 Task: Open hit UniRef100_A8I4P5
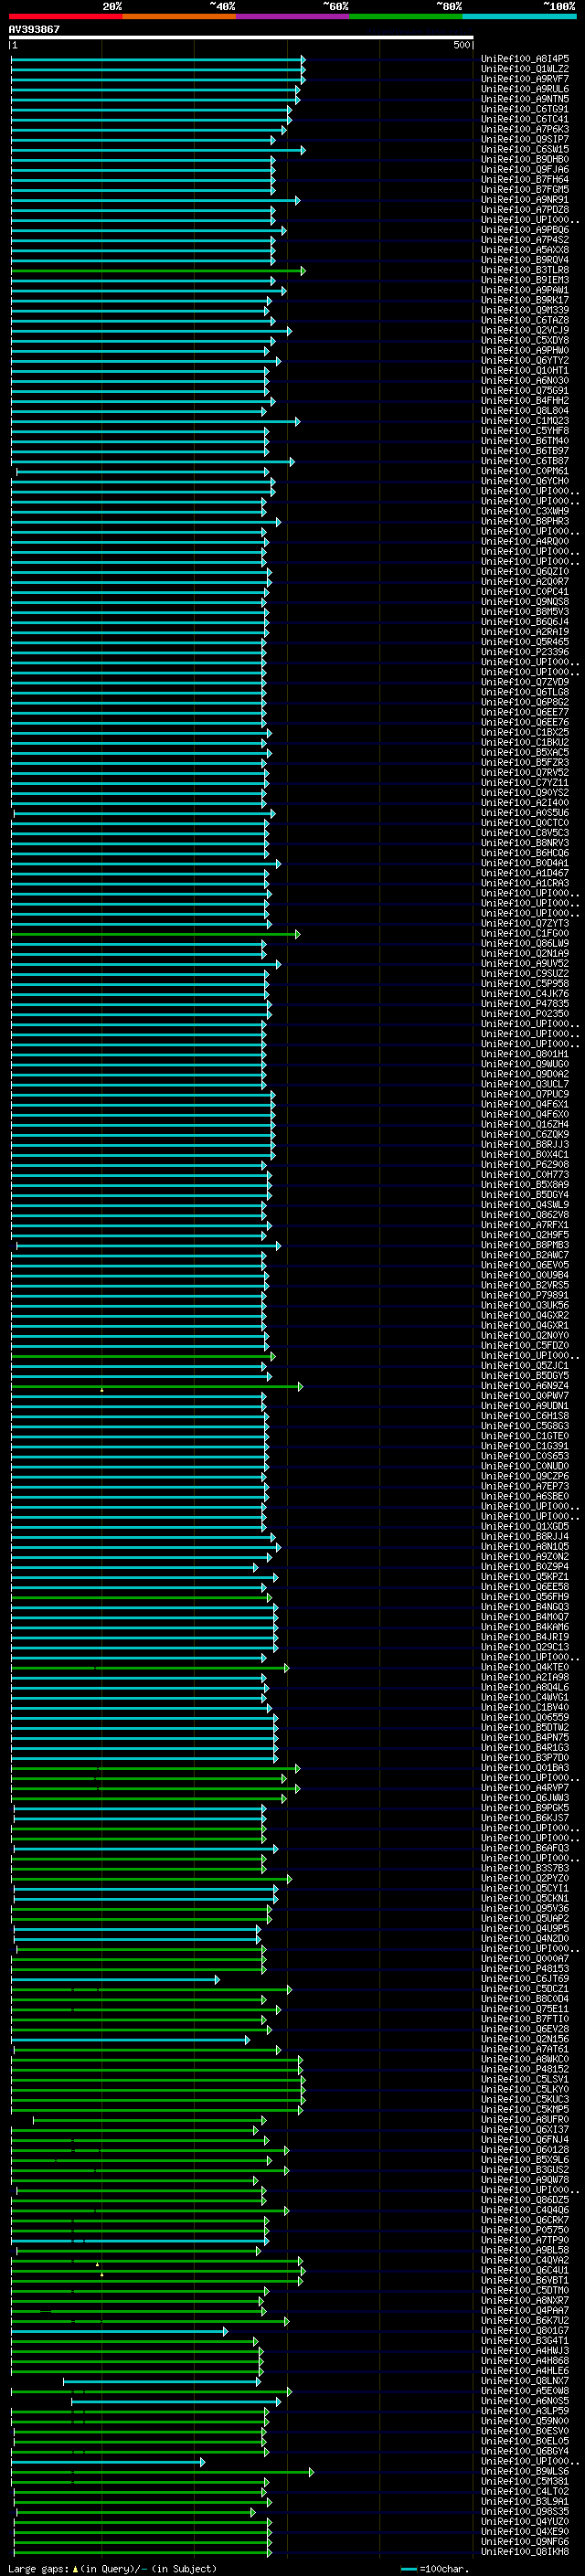tap(525, 59)
